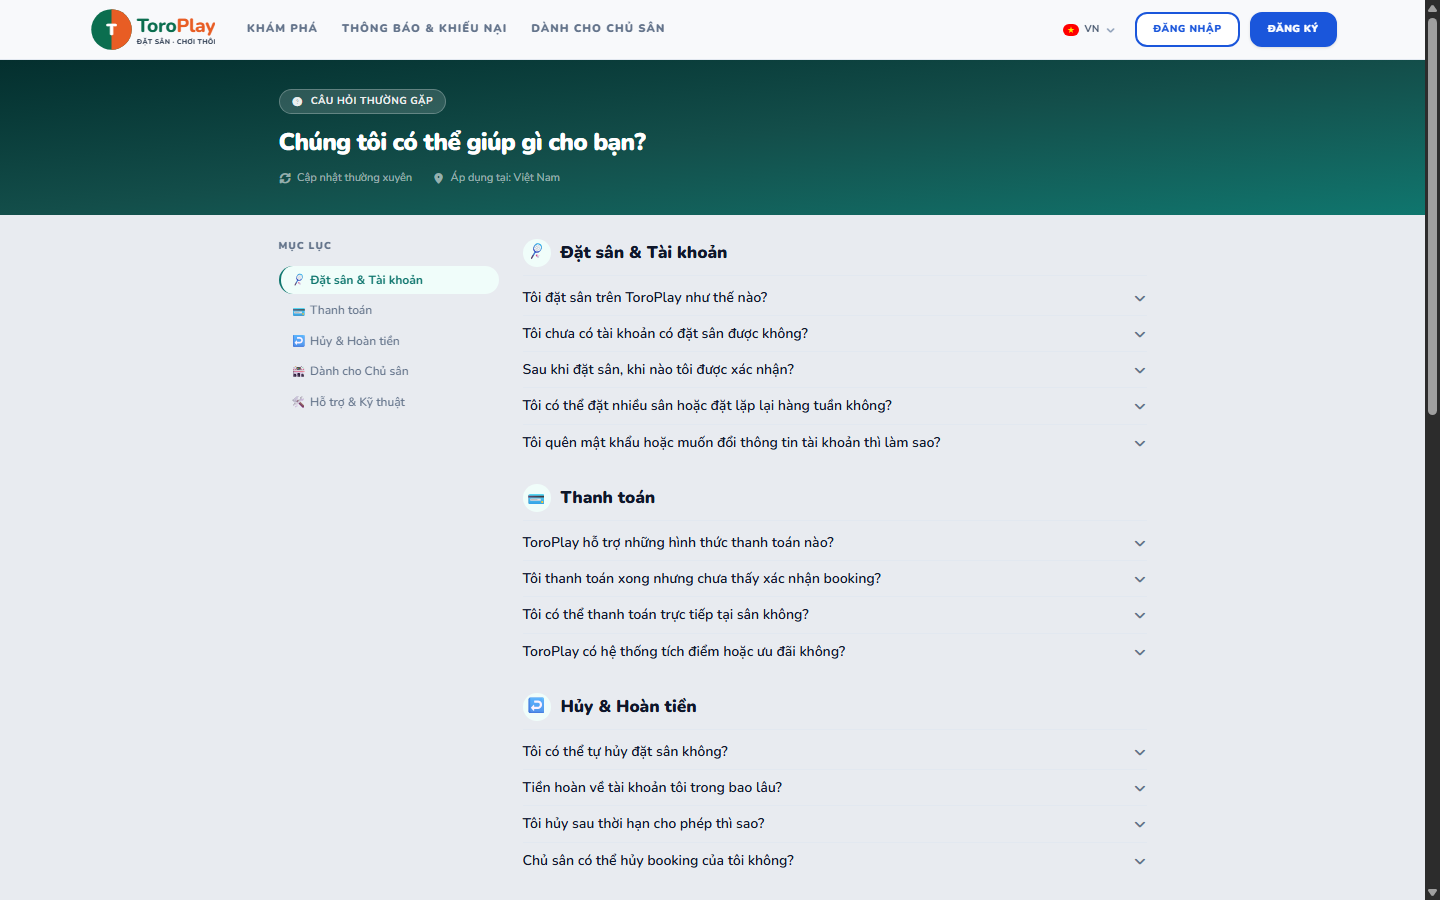Click the page vertical scrollbar thumb
This screenshot has width=1440, height=900.
(1432, 215)
